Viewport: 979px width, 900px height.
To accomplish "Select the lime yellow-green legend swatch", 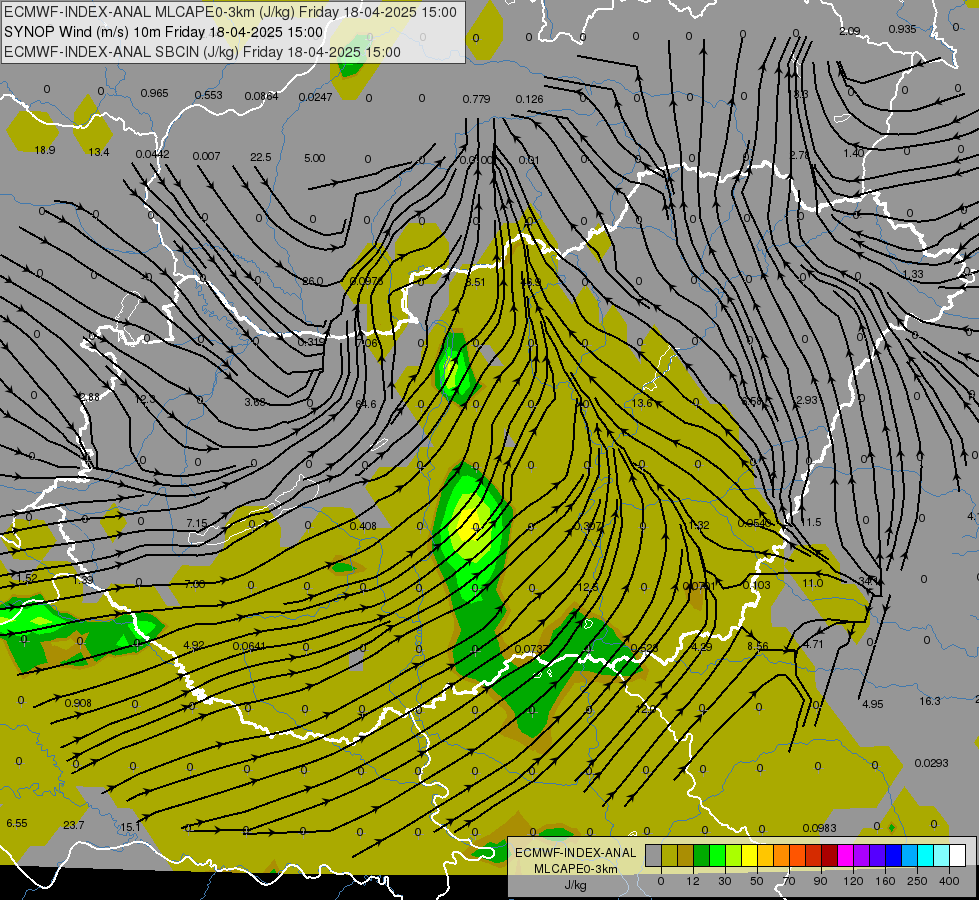I will [734, 855].
